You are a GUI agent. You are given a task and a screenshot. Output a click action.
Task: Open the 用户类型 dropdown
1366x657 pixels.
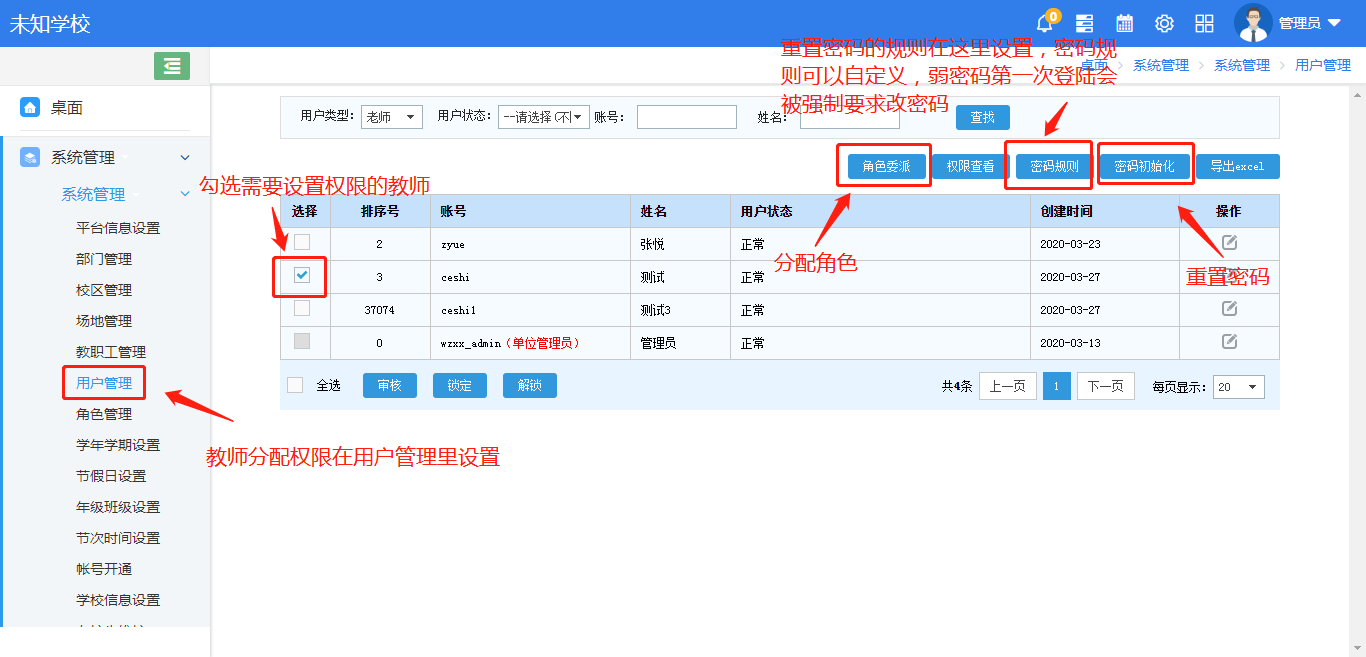coord(392,117)
